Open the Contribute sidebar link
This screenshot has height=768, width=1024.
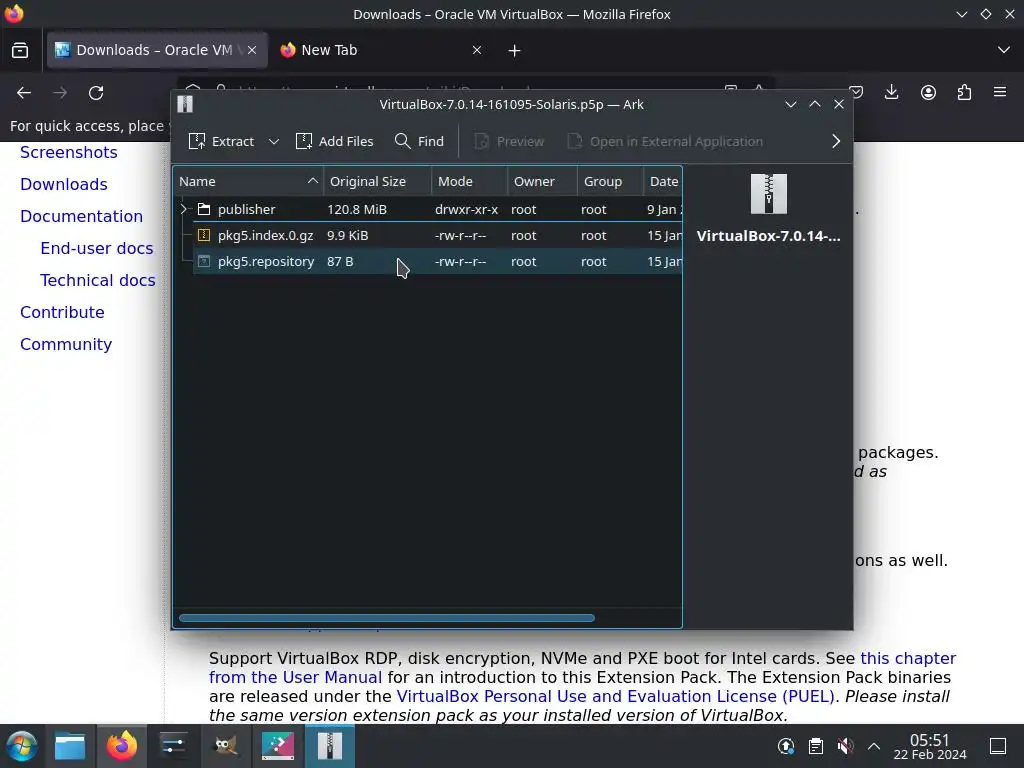coord(62,312)
